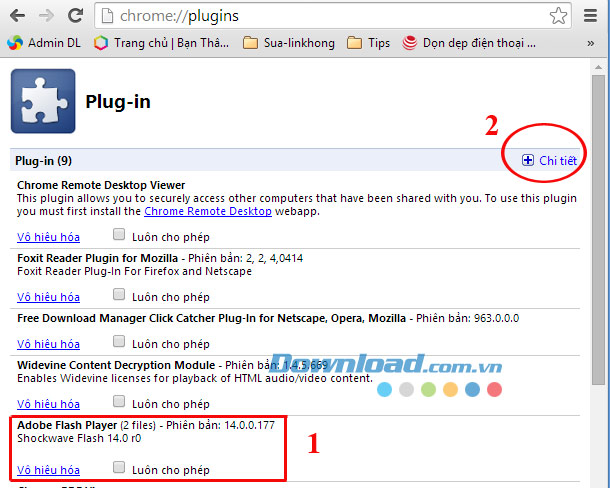Open the Chrome Remote Desktop webapp link

click(208, 211)
